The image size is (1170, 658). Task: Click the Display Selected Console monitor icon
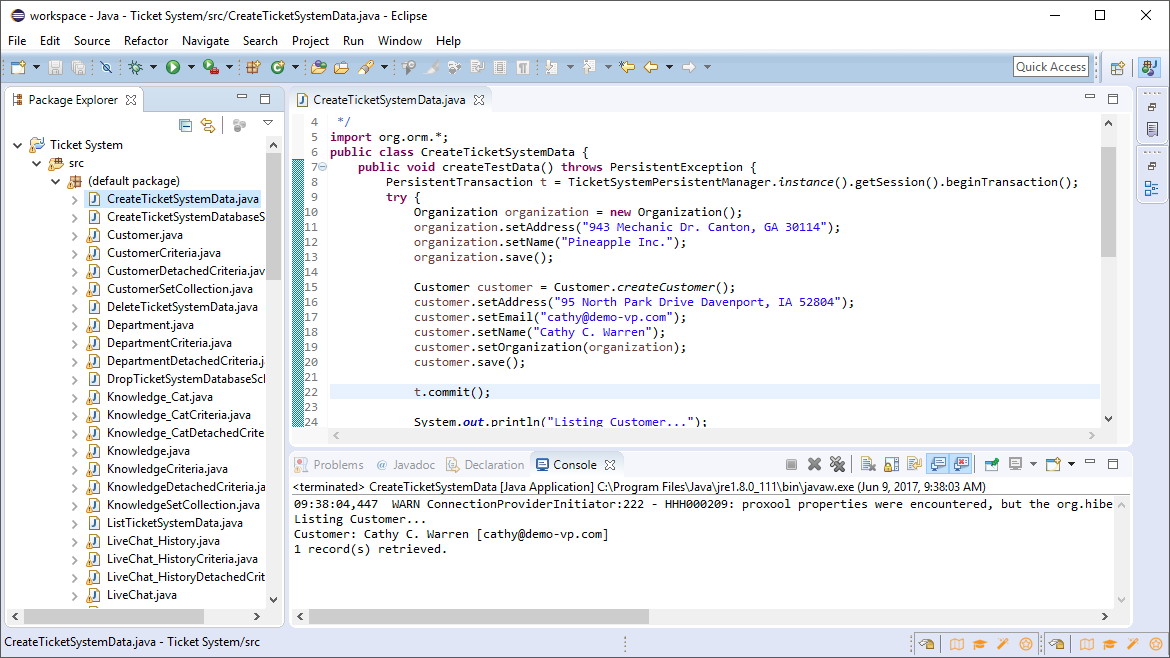click(x=1016, y=464)
